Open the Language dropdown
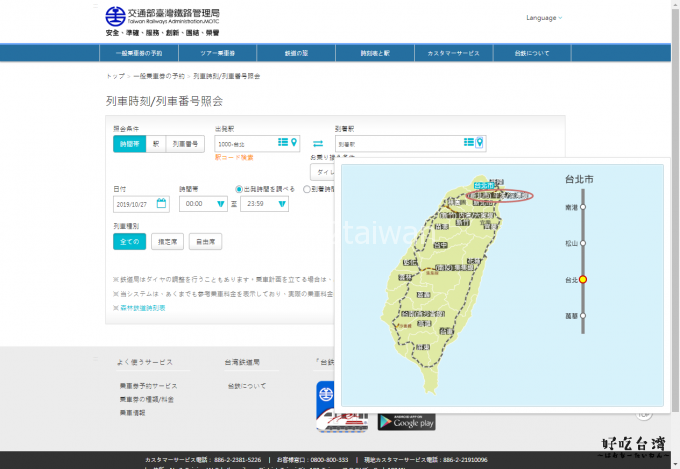The height and width of the screenshot is (469, 680). [x=543, y=17]
